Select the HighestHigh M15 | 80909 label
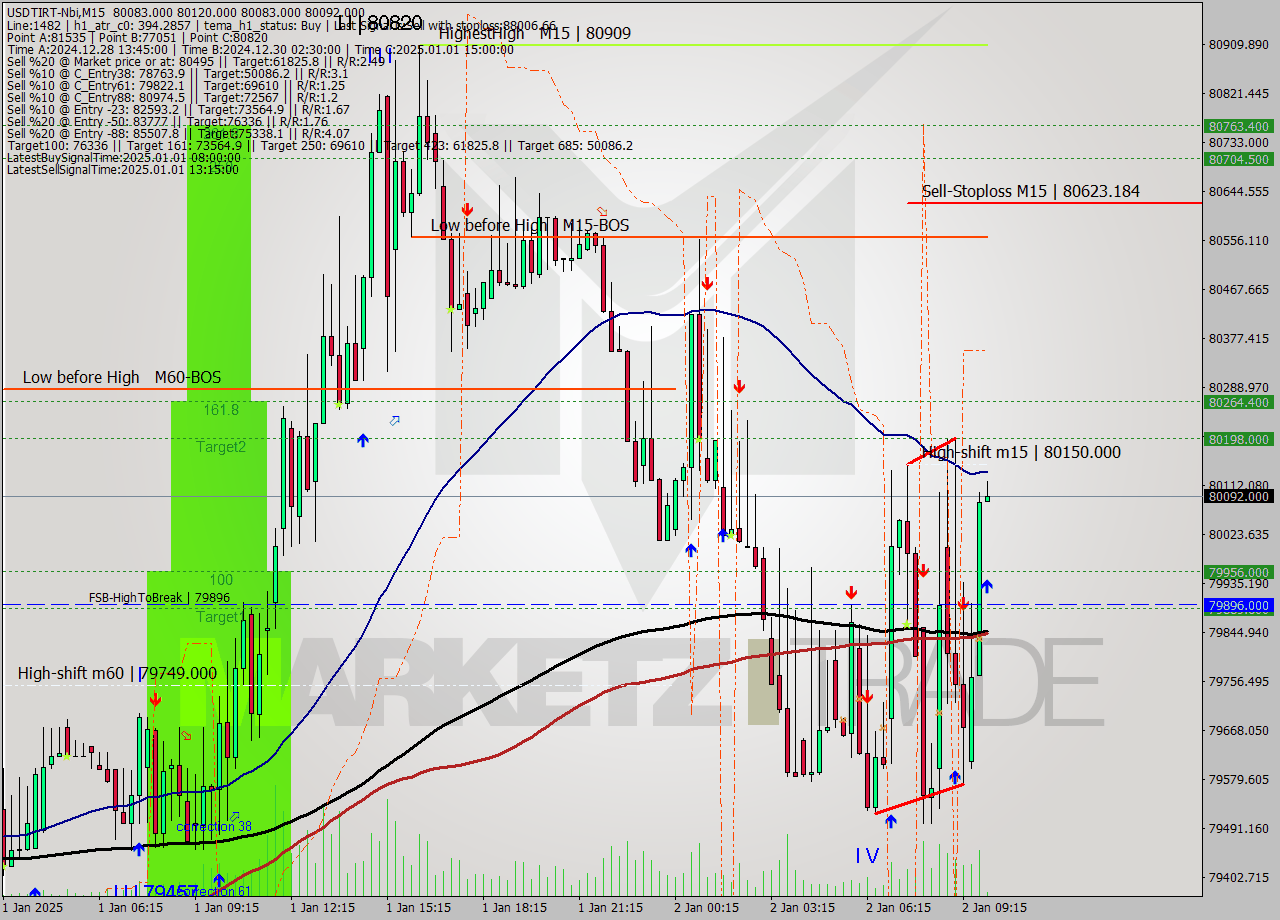The width and height of the screenshot is (1280, 920). [534, 33]
